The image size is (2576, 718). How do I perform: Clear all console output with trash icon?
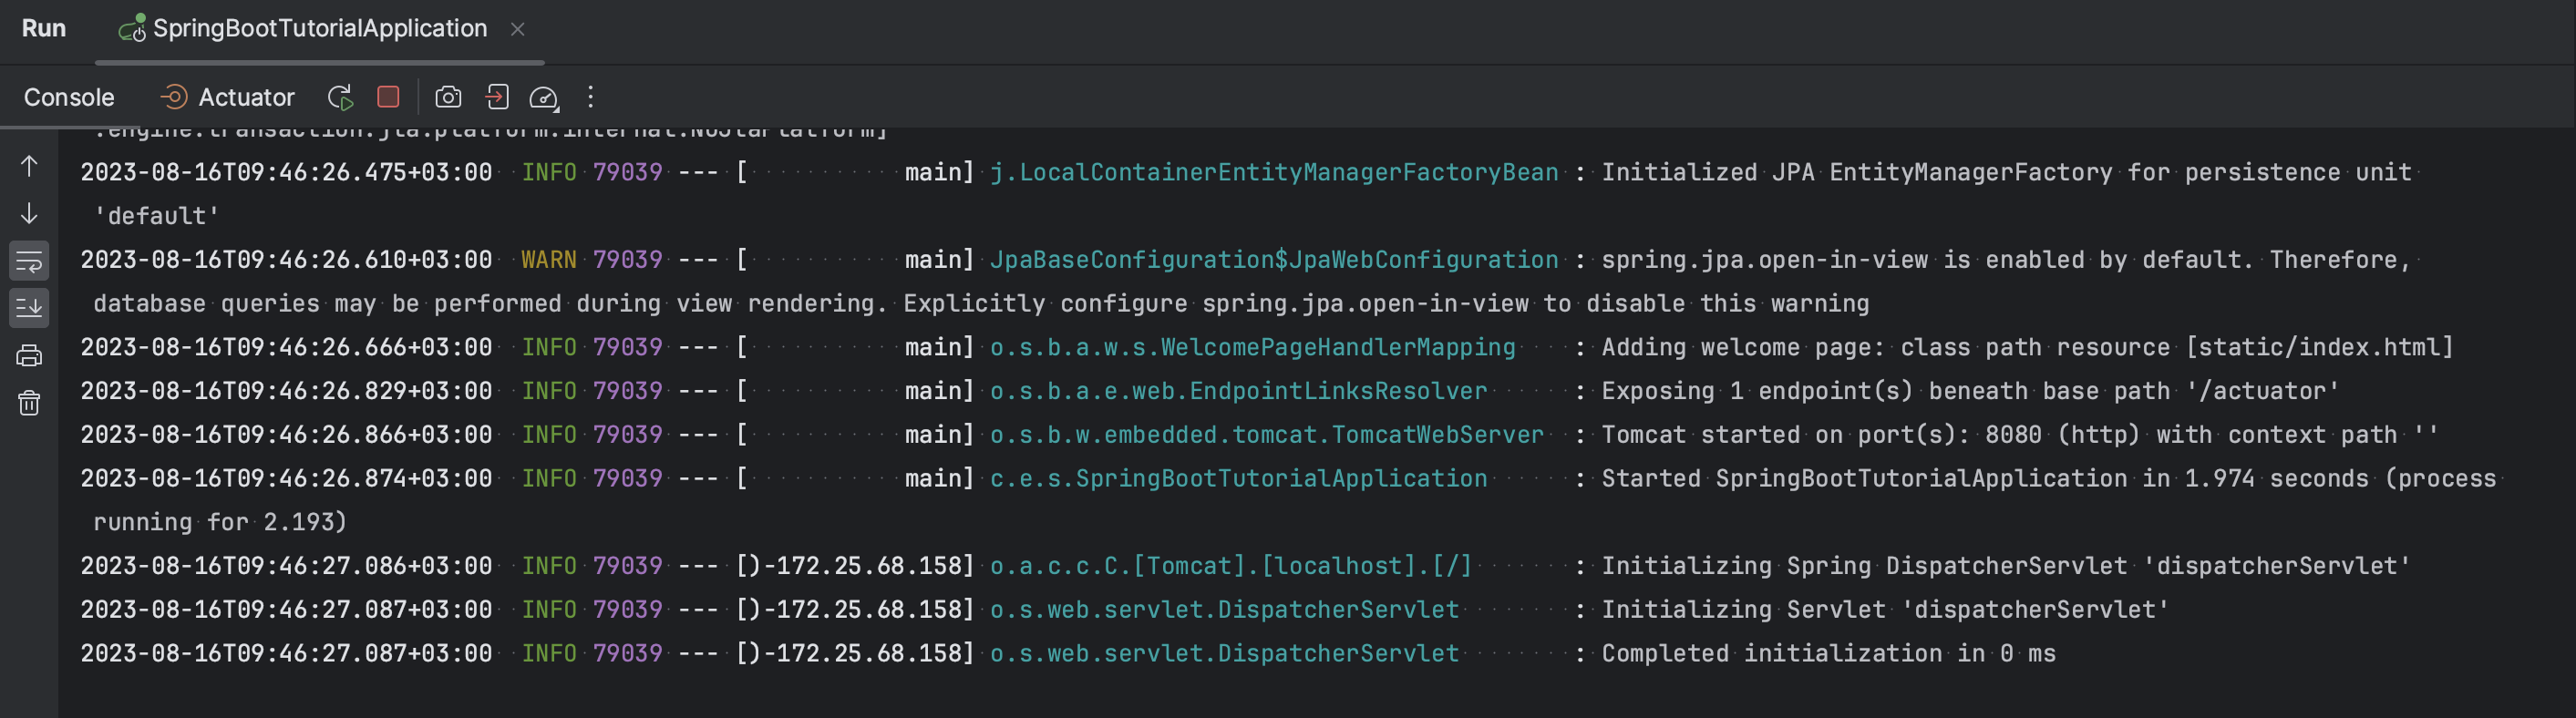coord(29,403)
